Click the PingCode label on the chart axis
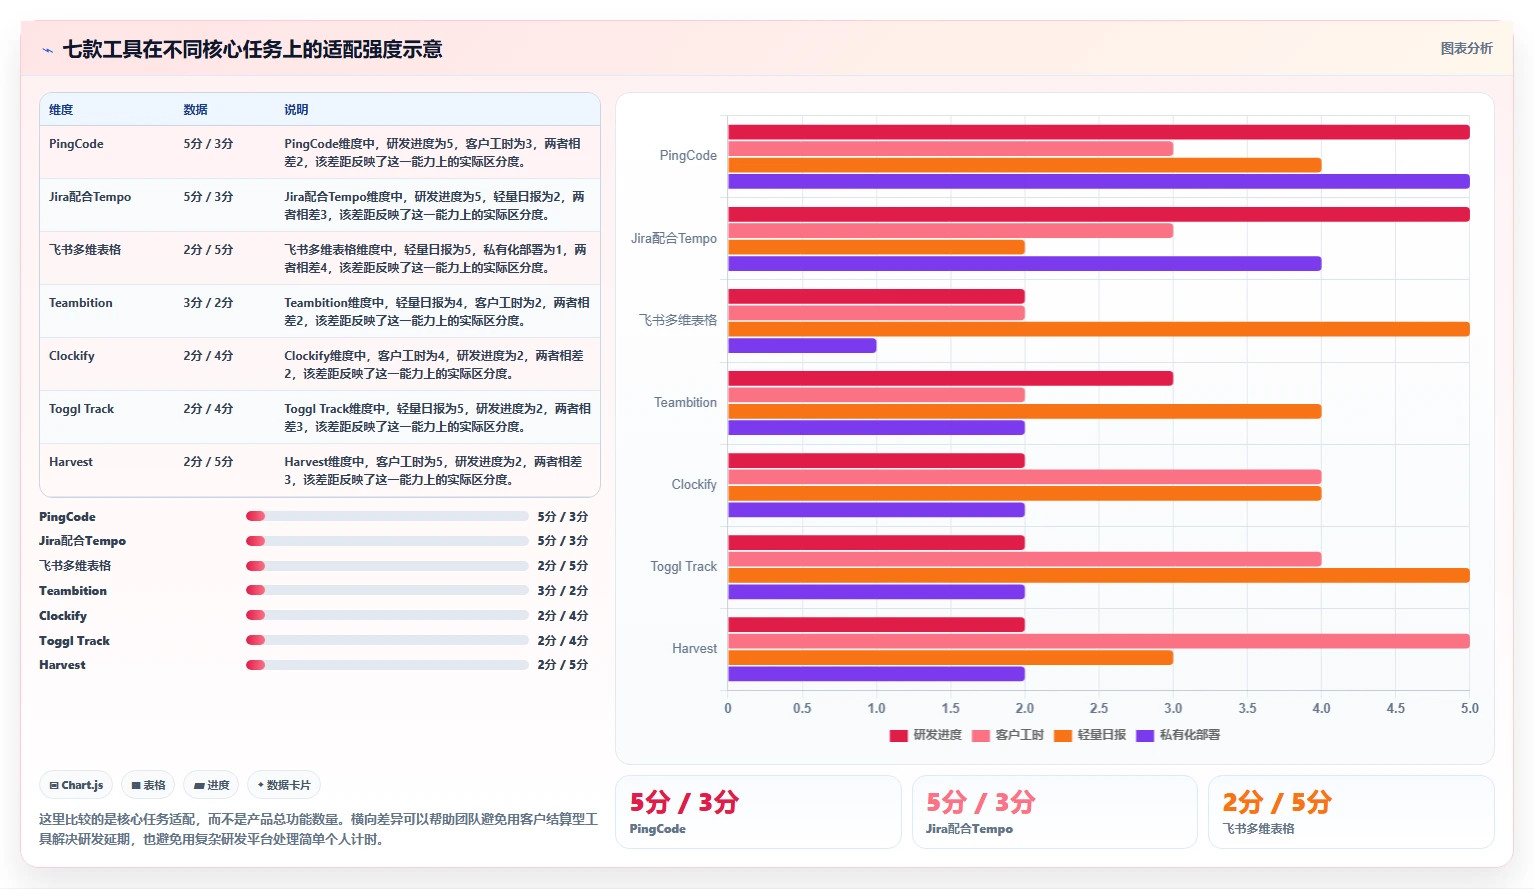This screenshot has width=1534, height=889. point(688,156)
